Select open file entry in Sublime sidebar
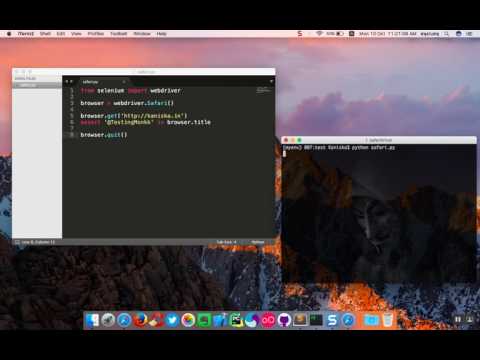This screenshot has height=360, width=480. click(37, 85)
